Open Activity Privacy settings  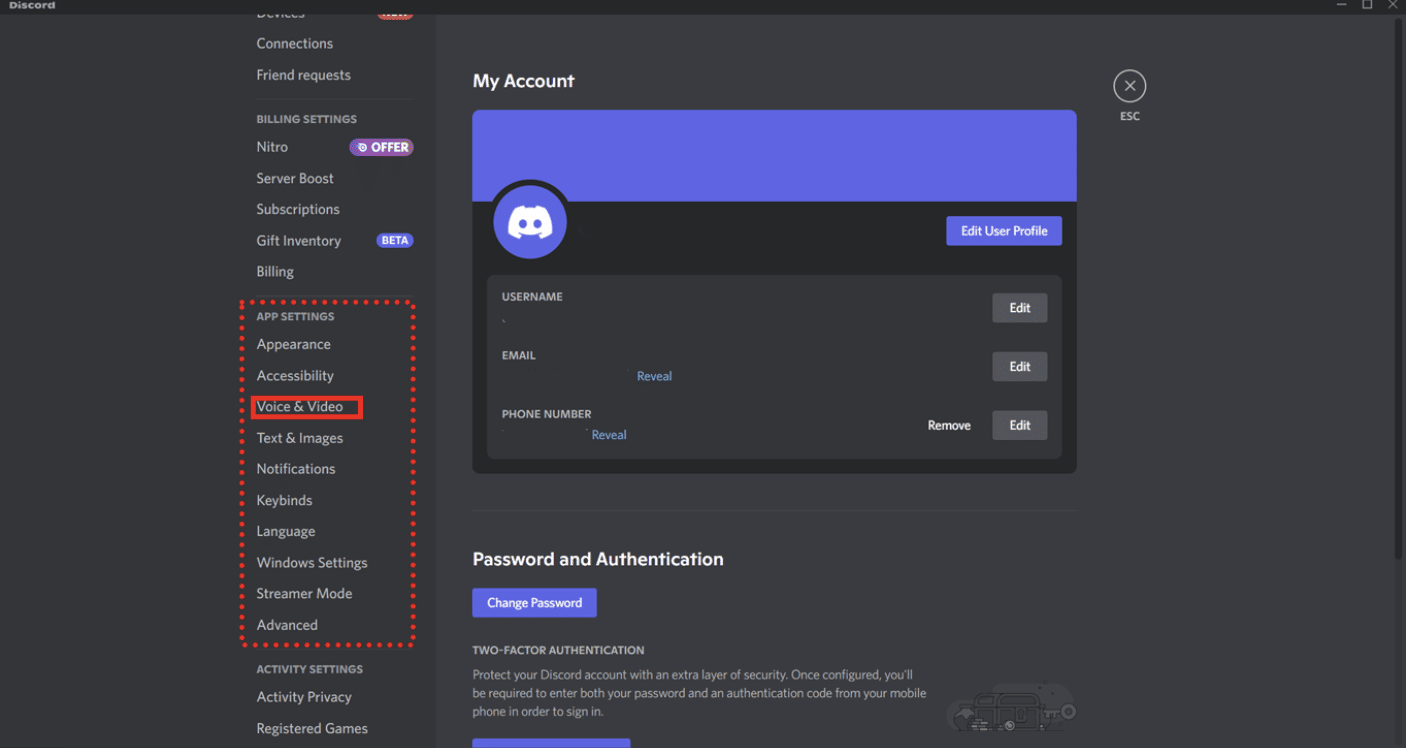tap(304, 697)
